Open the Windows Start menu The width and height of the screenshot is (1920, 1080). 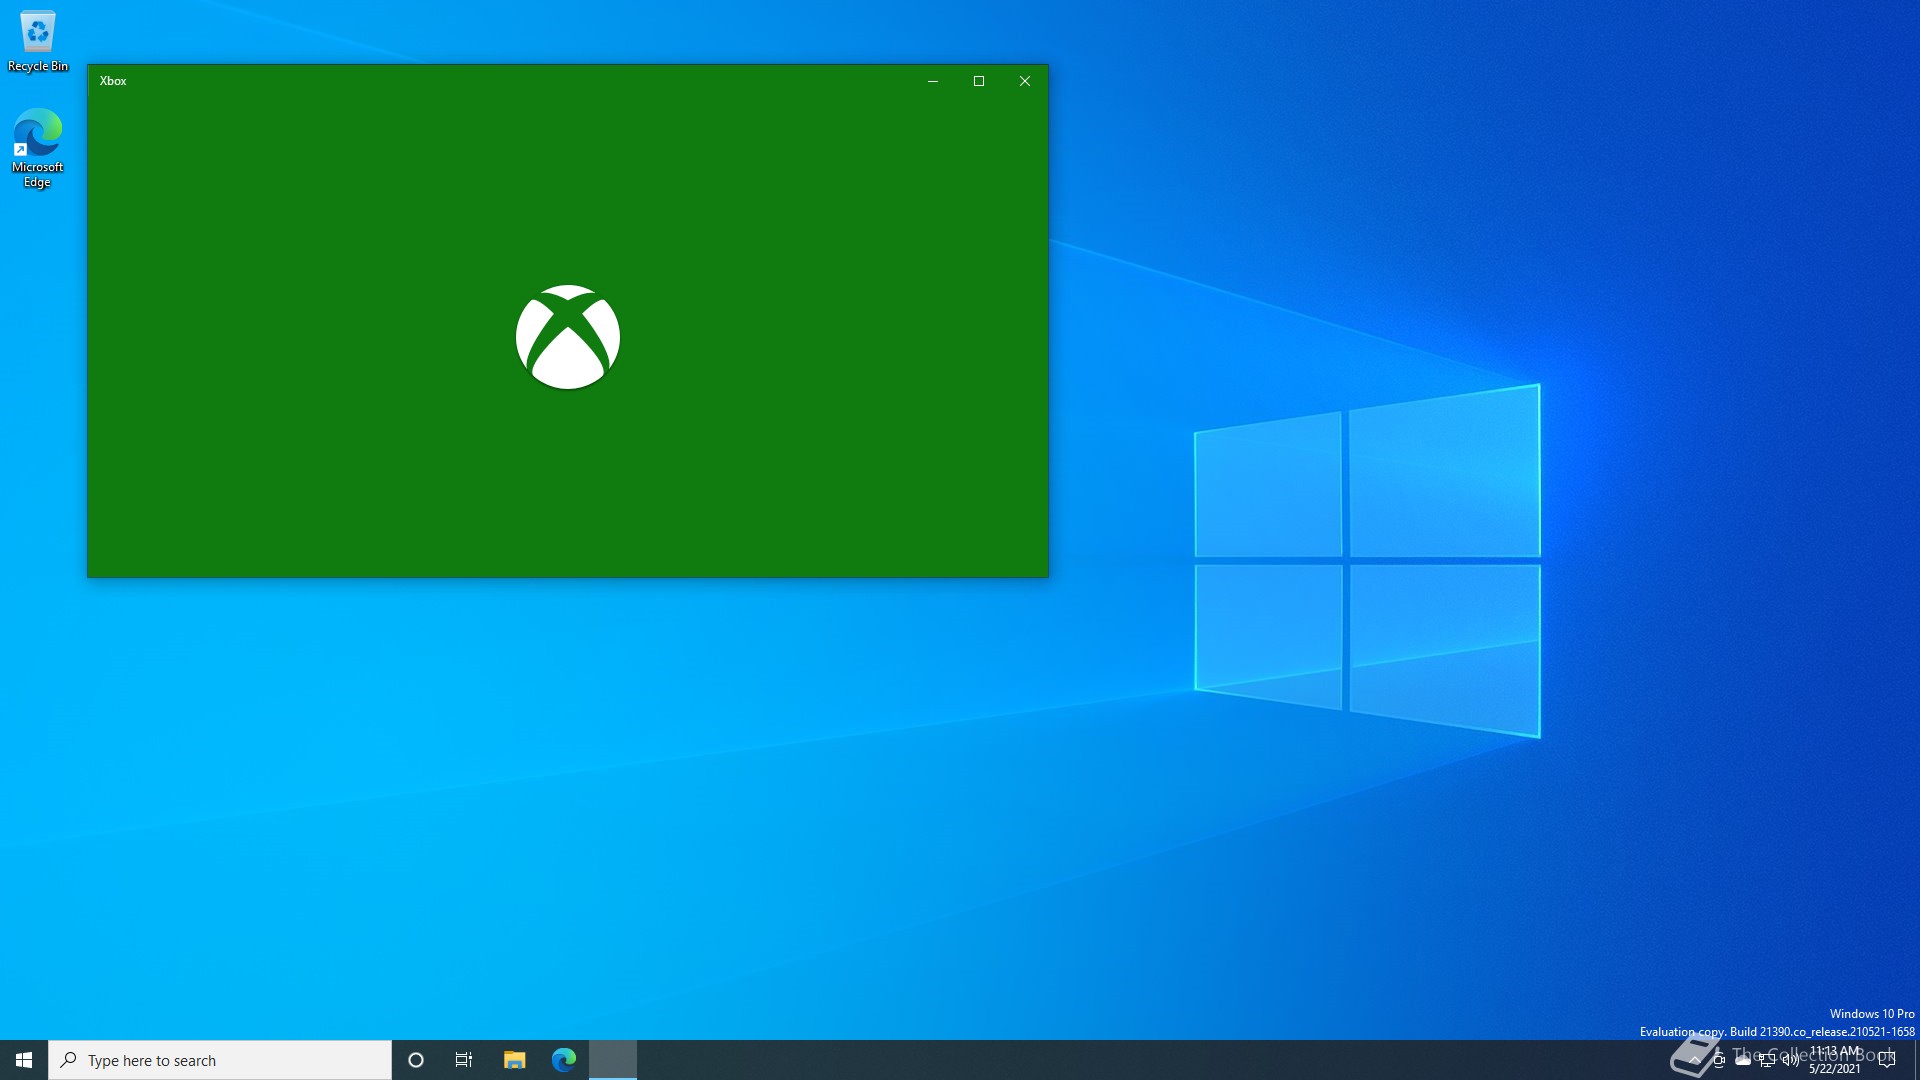[x=24, y=1060]
